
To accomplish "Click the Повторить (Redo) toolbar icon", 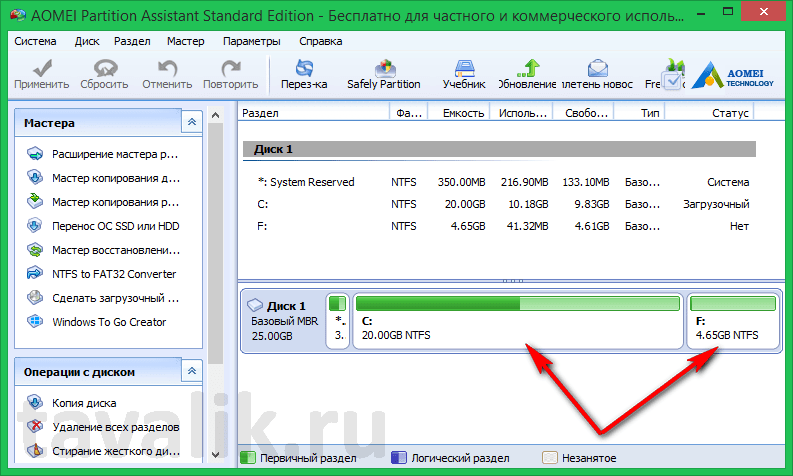I will coord(231,68).
